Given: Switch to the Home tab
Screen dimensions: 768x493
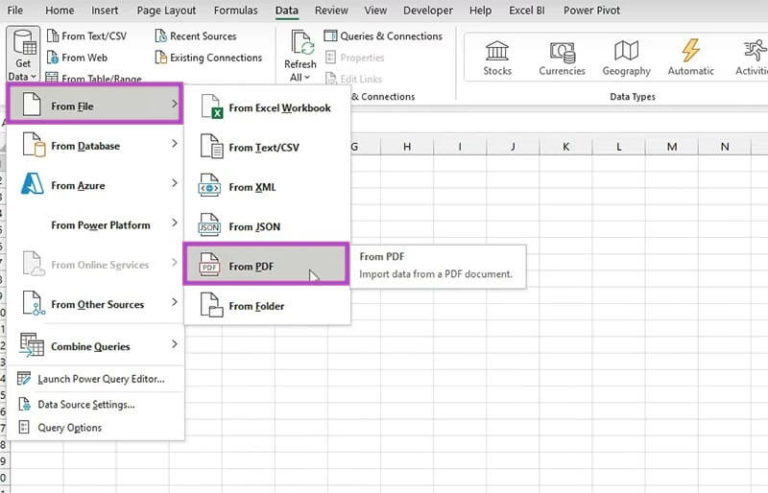Looking at the screenshot, I should point(59,10).
